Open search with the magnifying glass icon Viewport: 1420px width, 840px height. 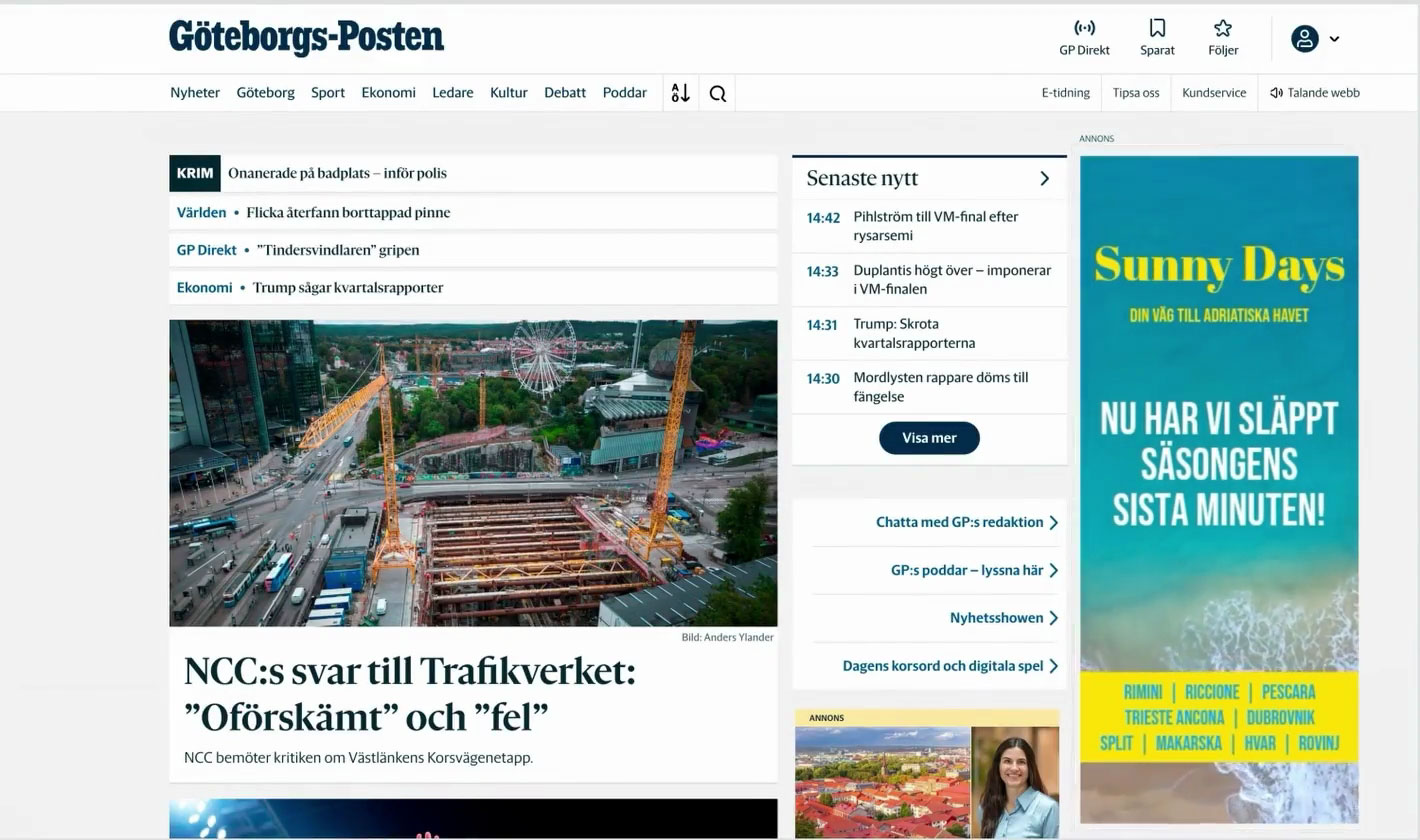718,94
